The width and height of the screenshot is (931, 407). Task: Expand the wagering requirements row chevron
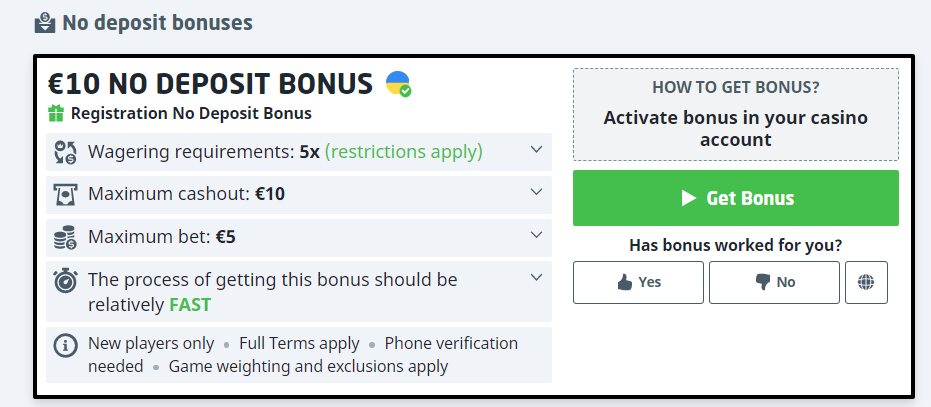(536, 150)
